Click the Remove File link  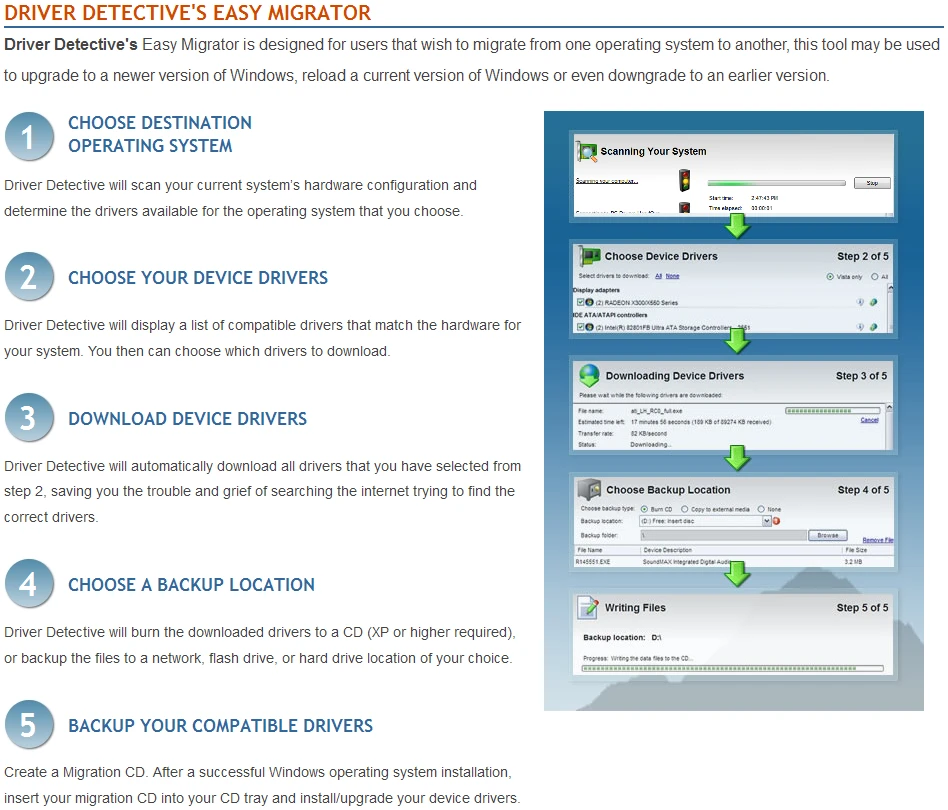pyautogui.click(x=877, y=540)
